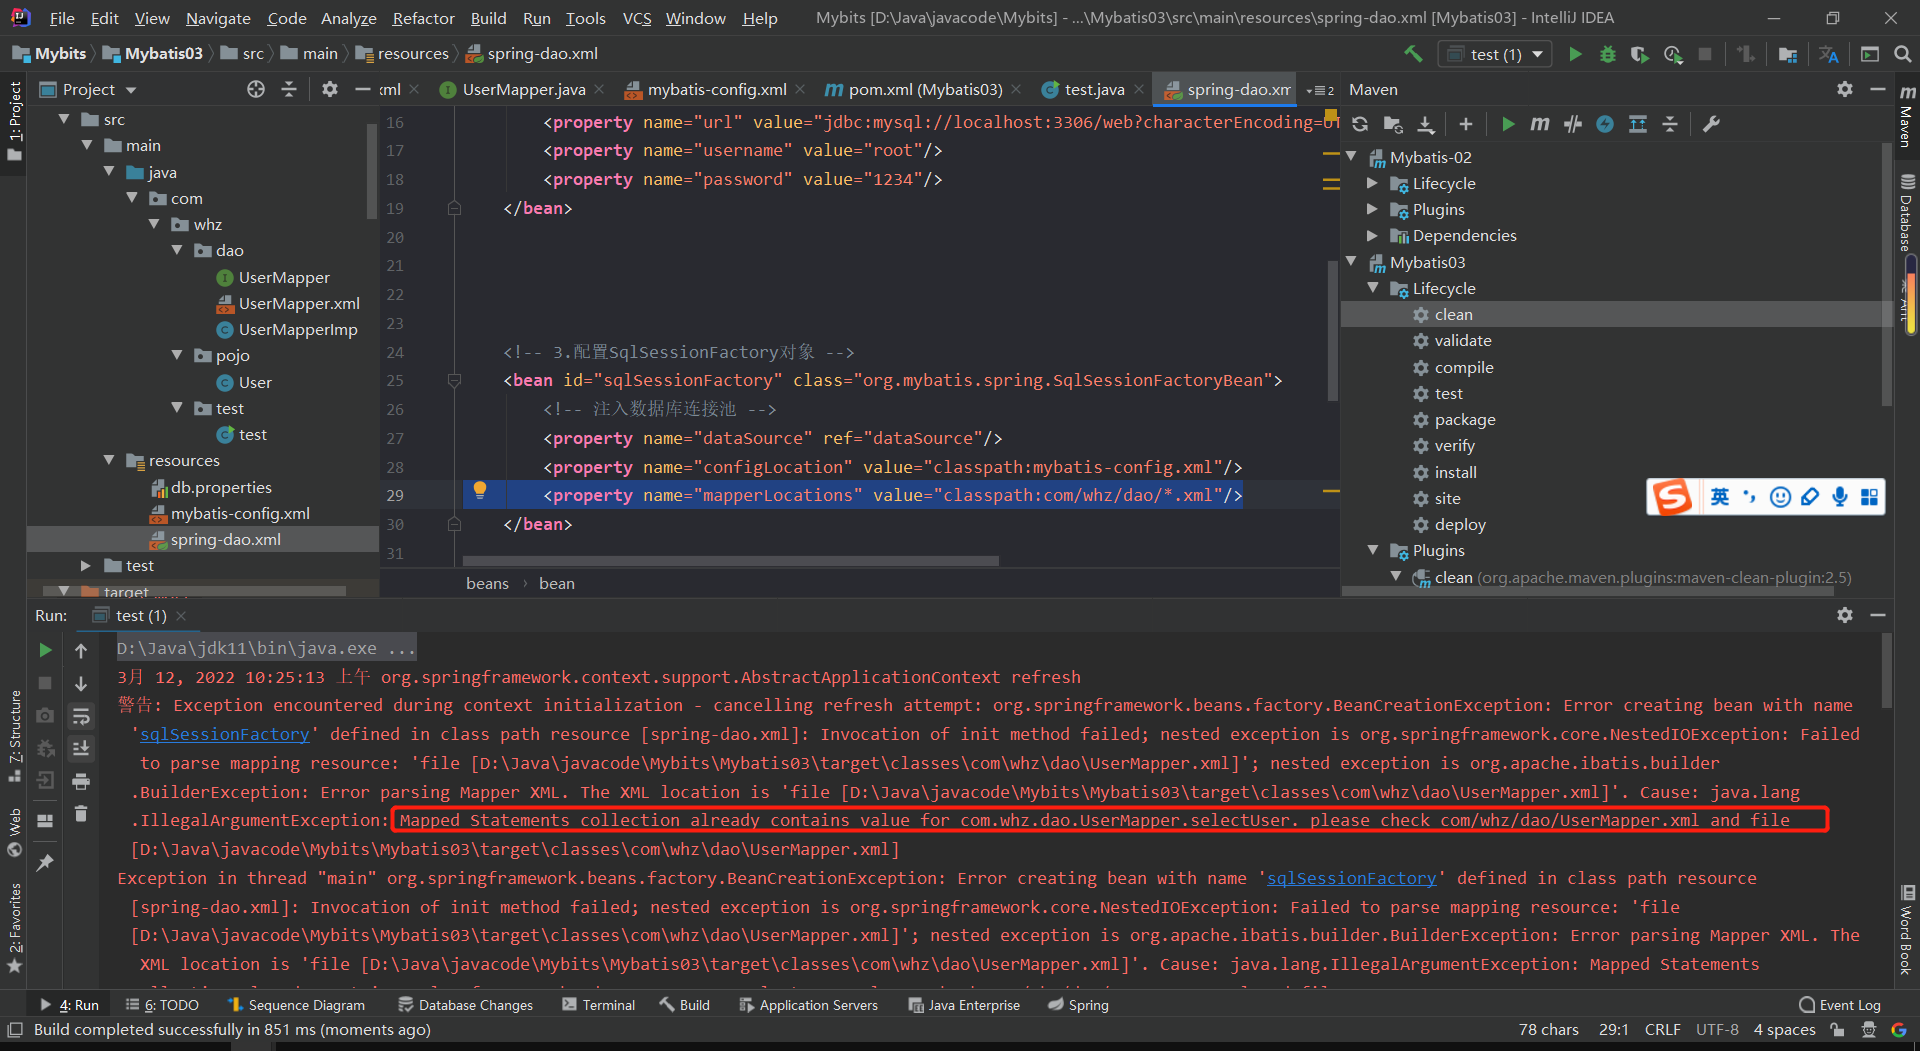Jump up the stack trace arrow

pos(81,651)
